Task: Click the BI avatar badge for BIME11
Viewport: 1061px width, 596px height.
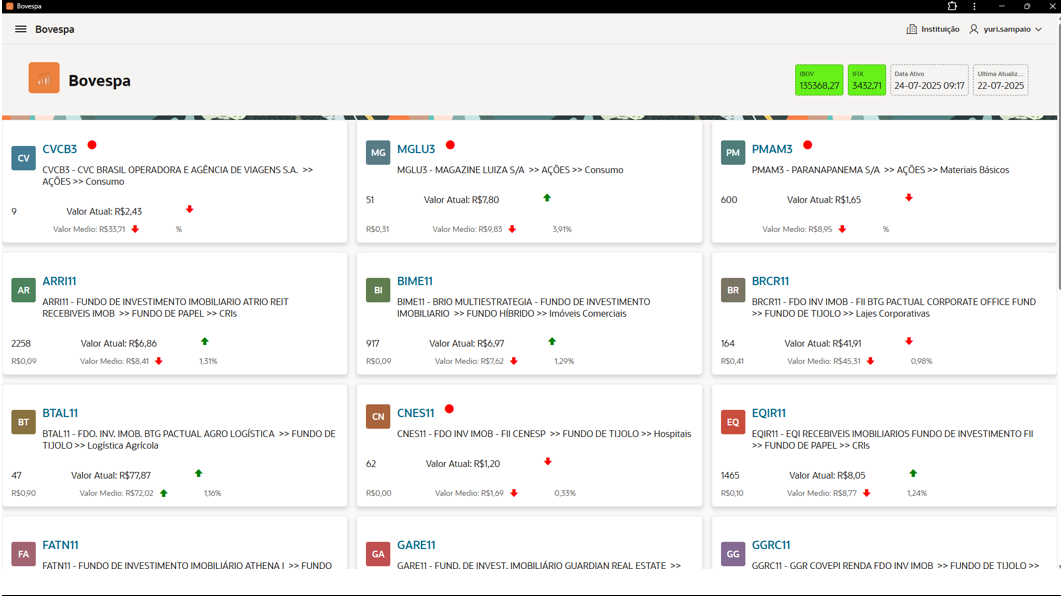Action: tap(378, 290)
